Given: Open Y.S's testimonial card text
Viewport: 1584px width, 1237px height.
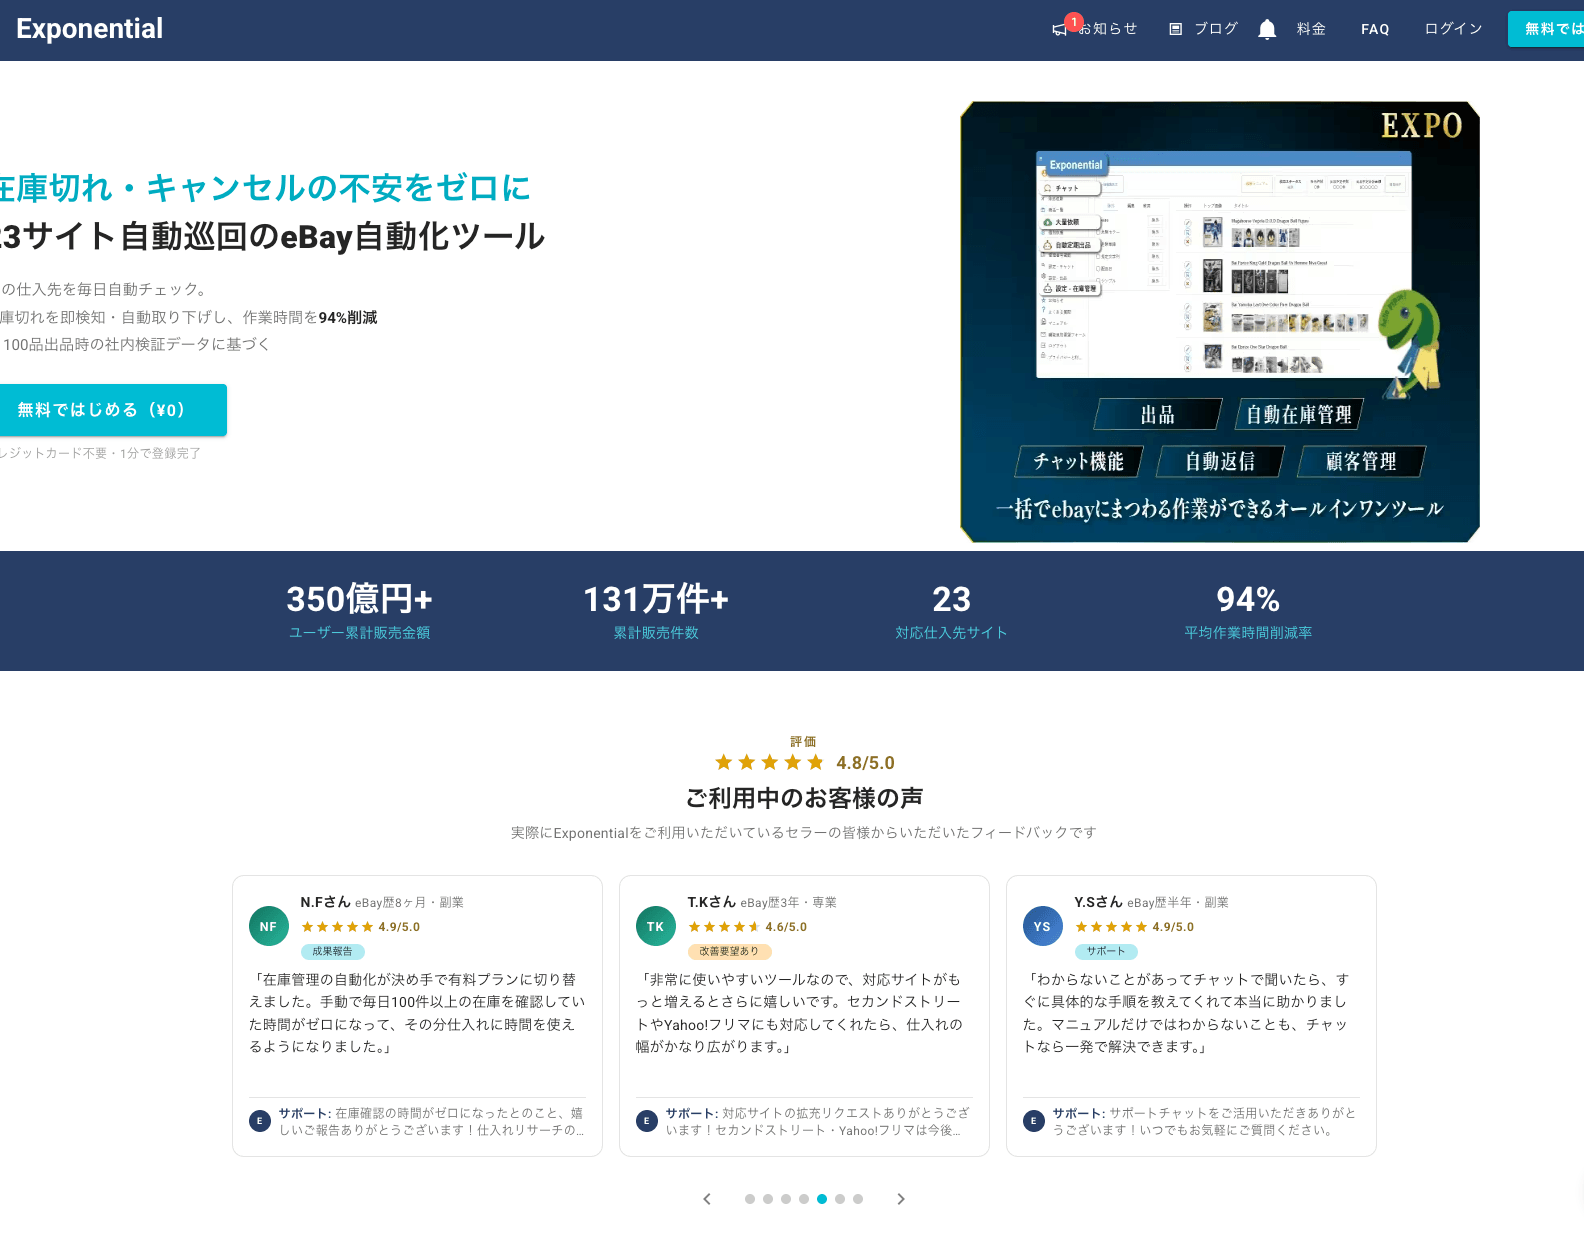Looking at the screenshot, I should [x=1191, y=1013].
